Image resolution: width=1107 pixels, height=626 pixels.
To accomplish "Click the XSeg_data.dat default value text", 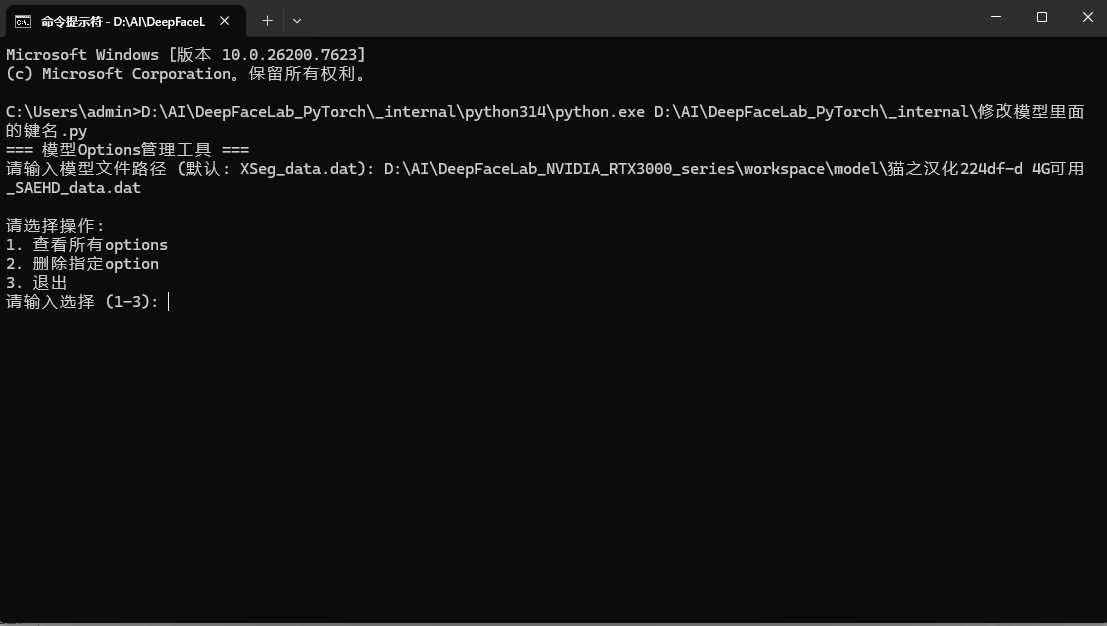I will (x=299, y=169).
